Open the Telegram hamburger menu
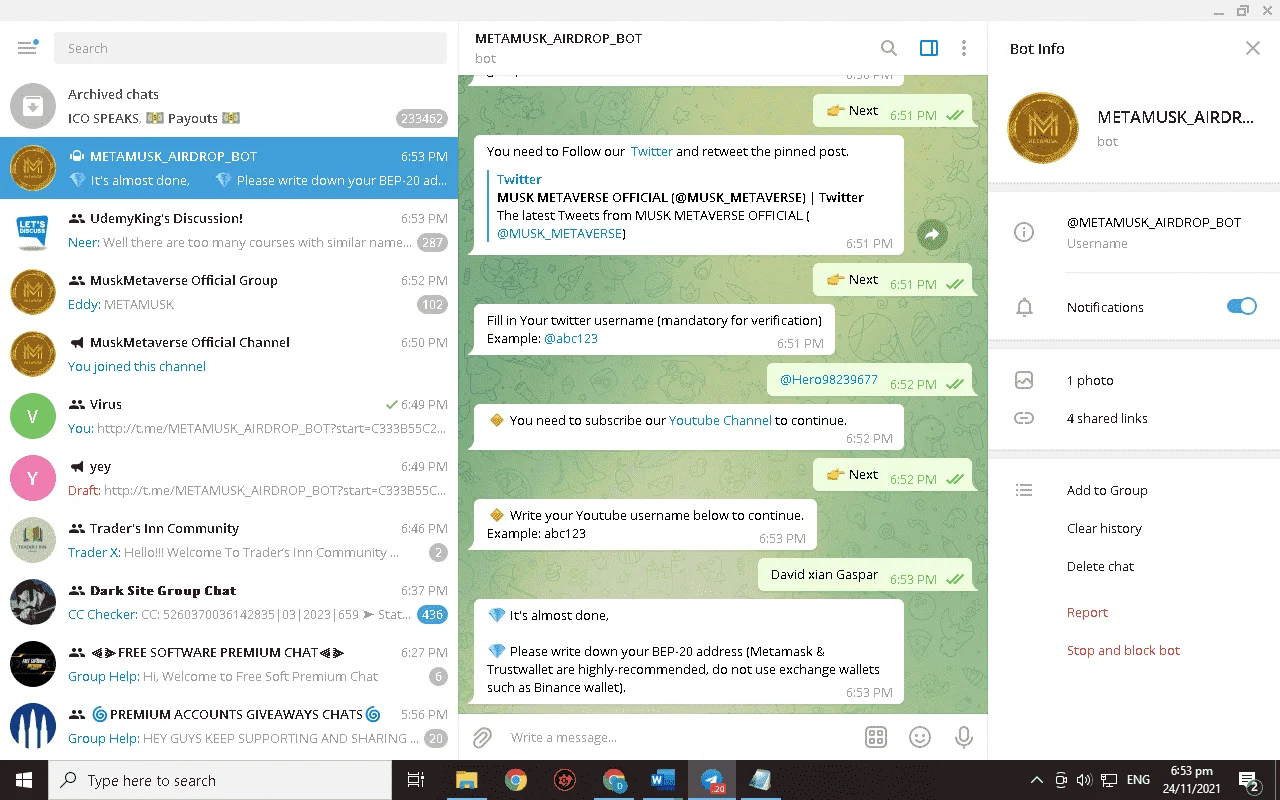The image size is (1280, 800). point(27,48)
